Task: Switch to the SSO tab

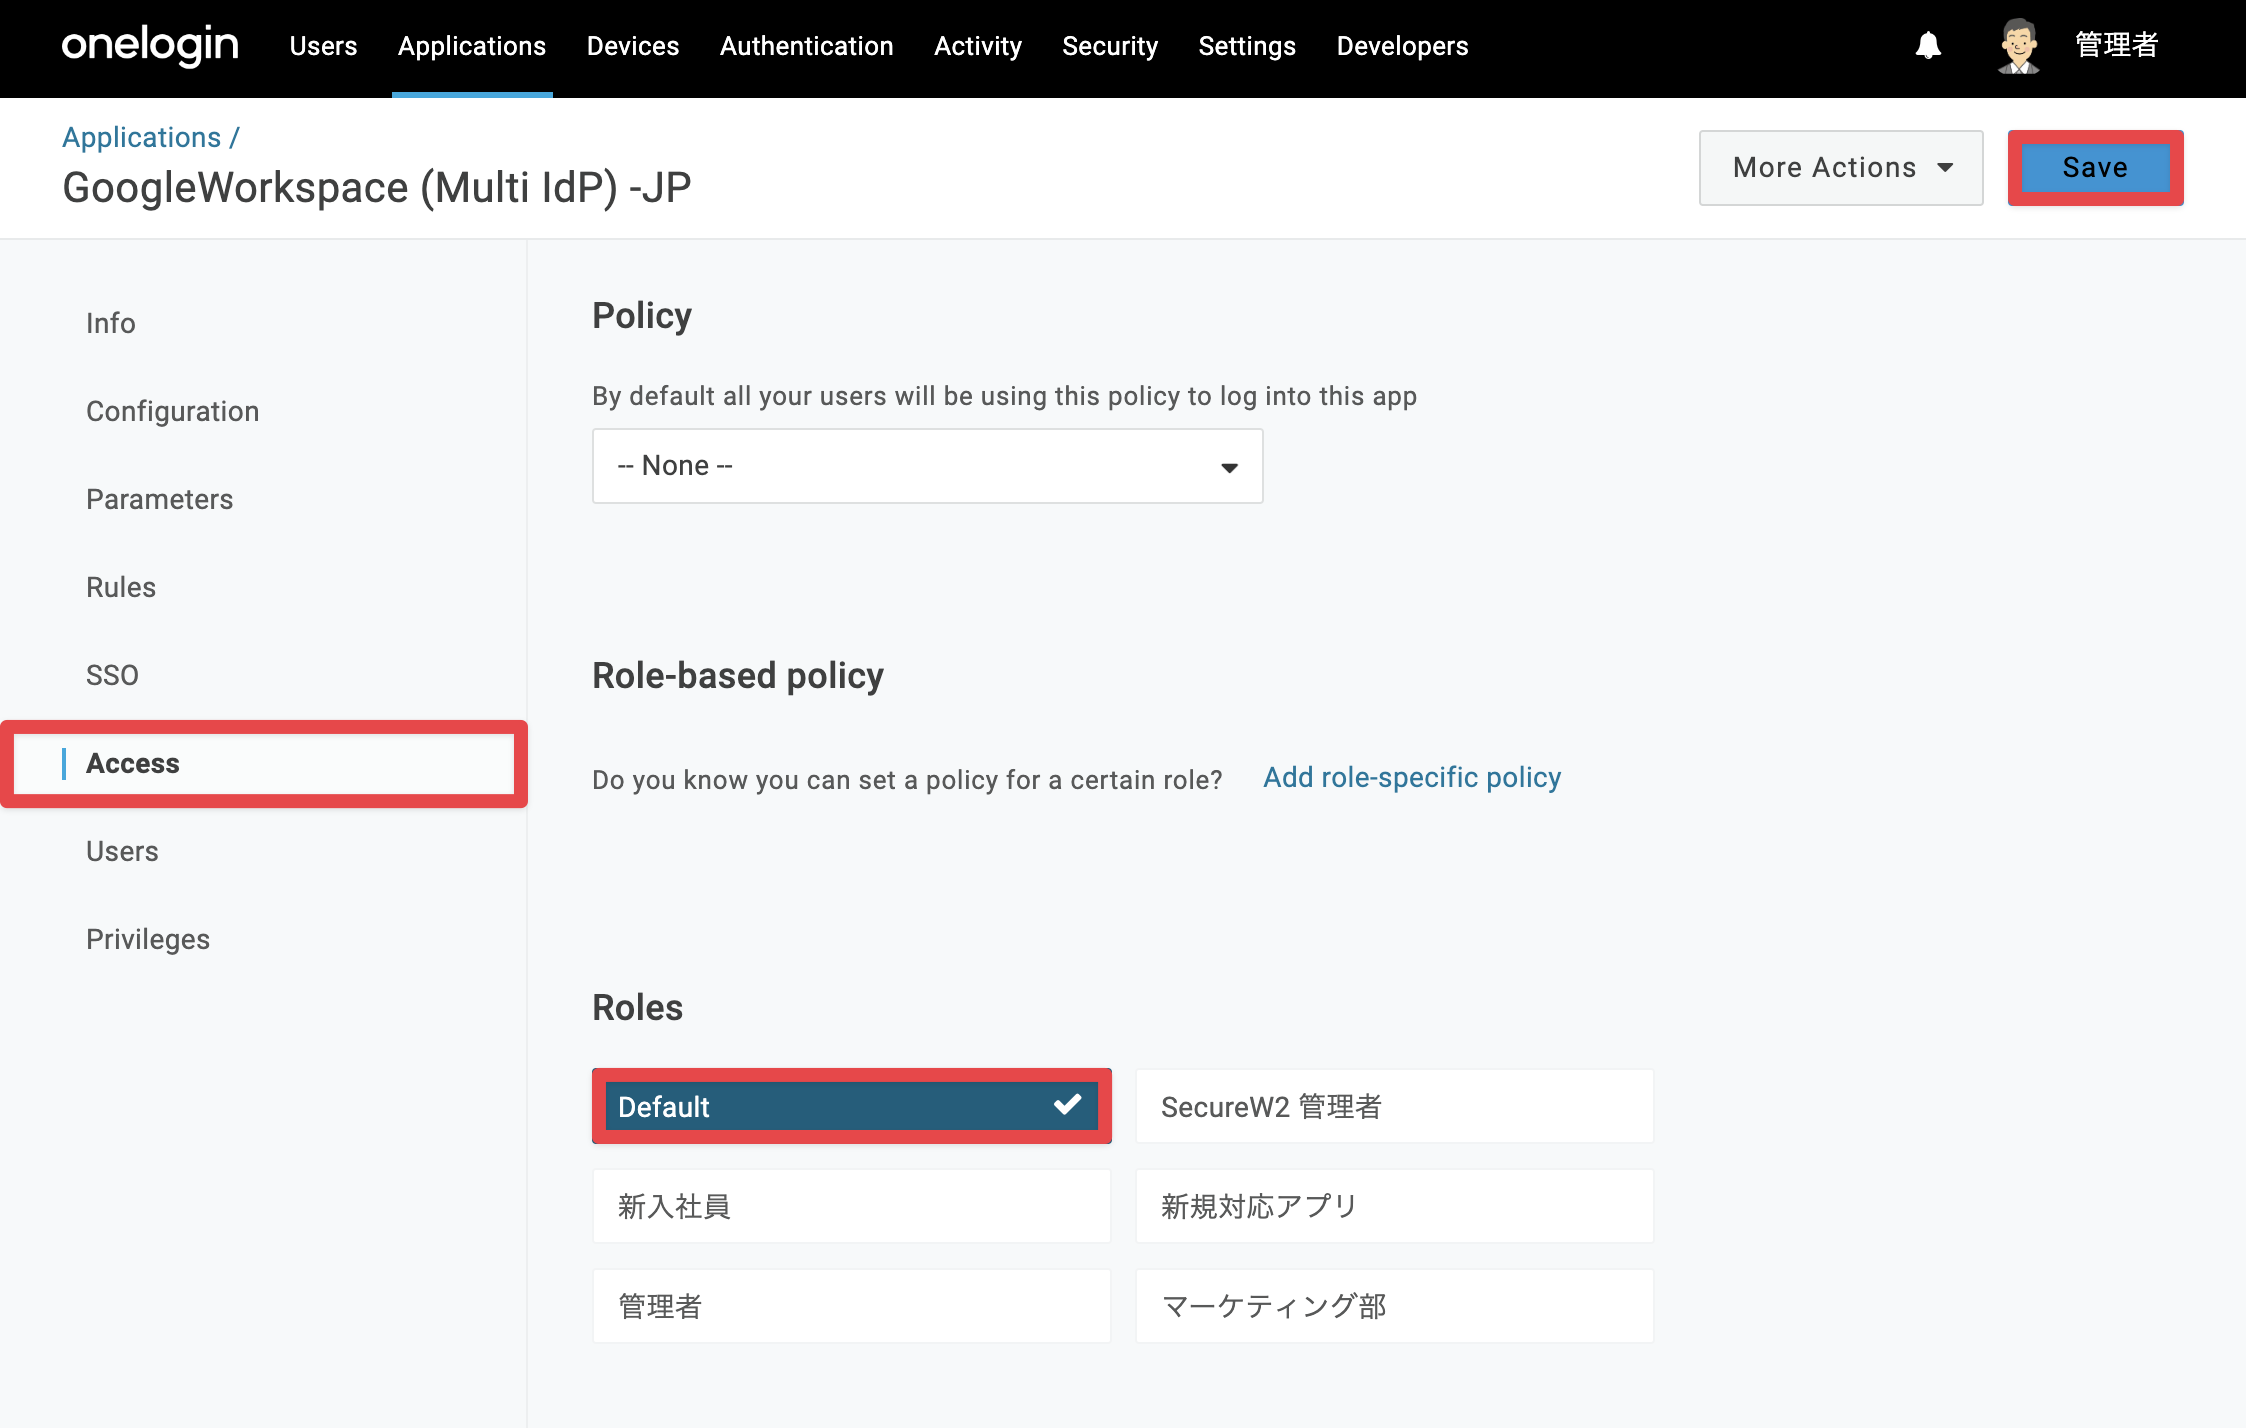Action: click(112, 675)
